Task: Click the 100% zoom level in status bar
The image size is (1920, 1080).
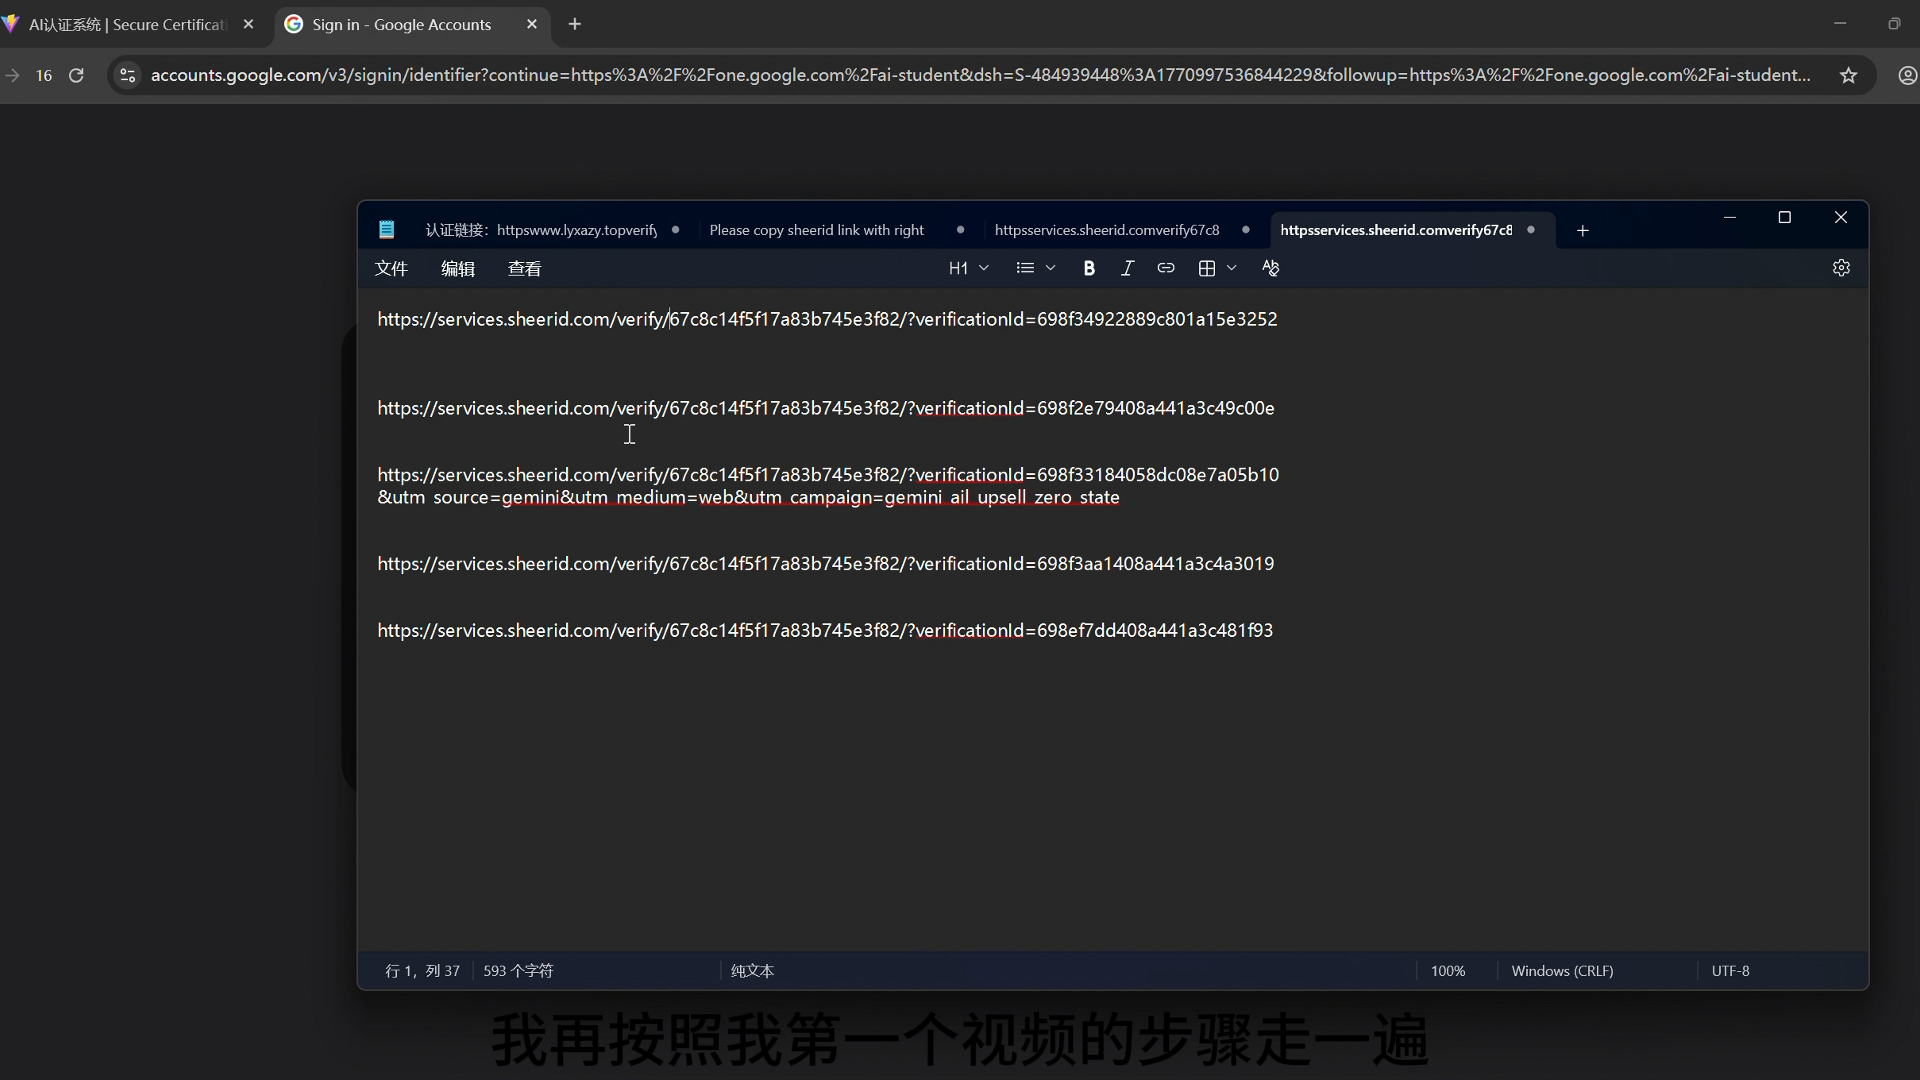Action: (1447, 971)
